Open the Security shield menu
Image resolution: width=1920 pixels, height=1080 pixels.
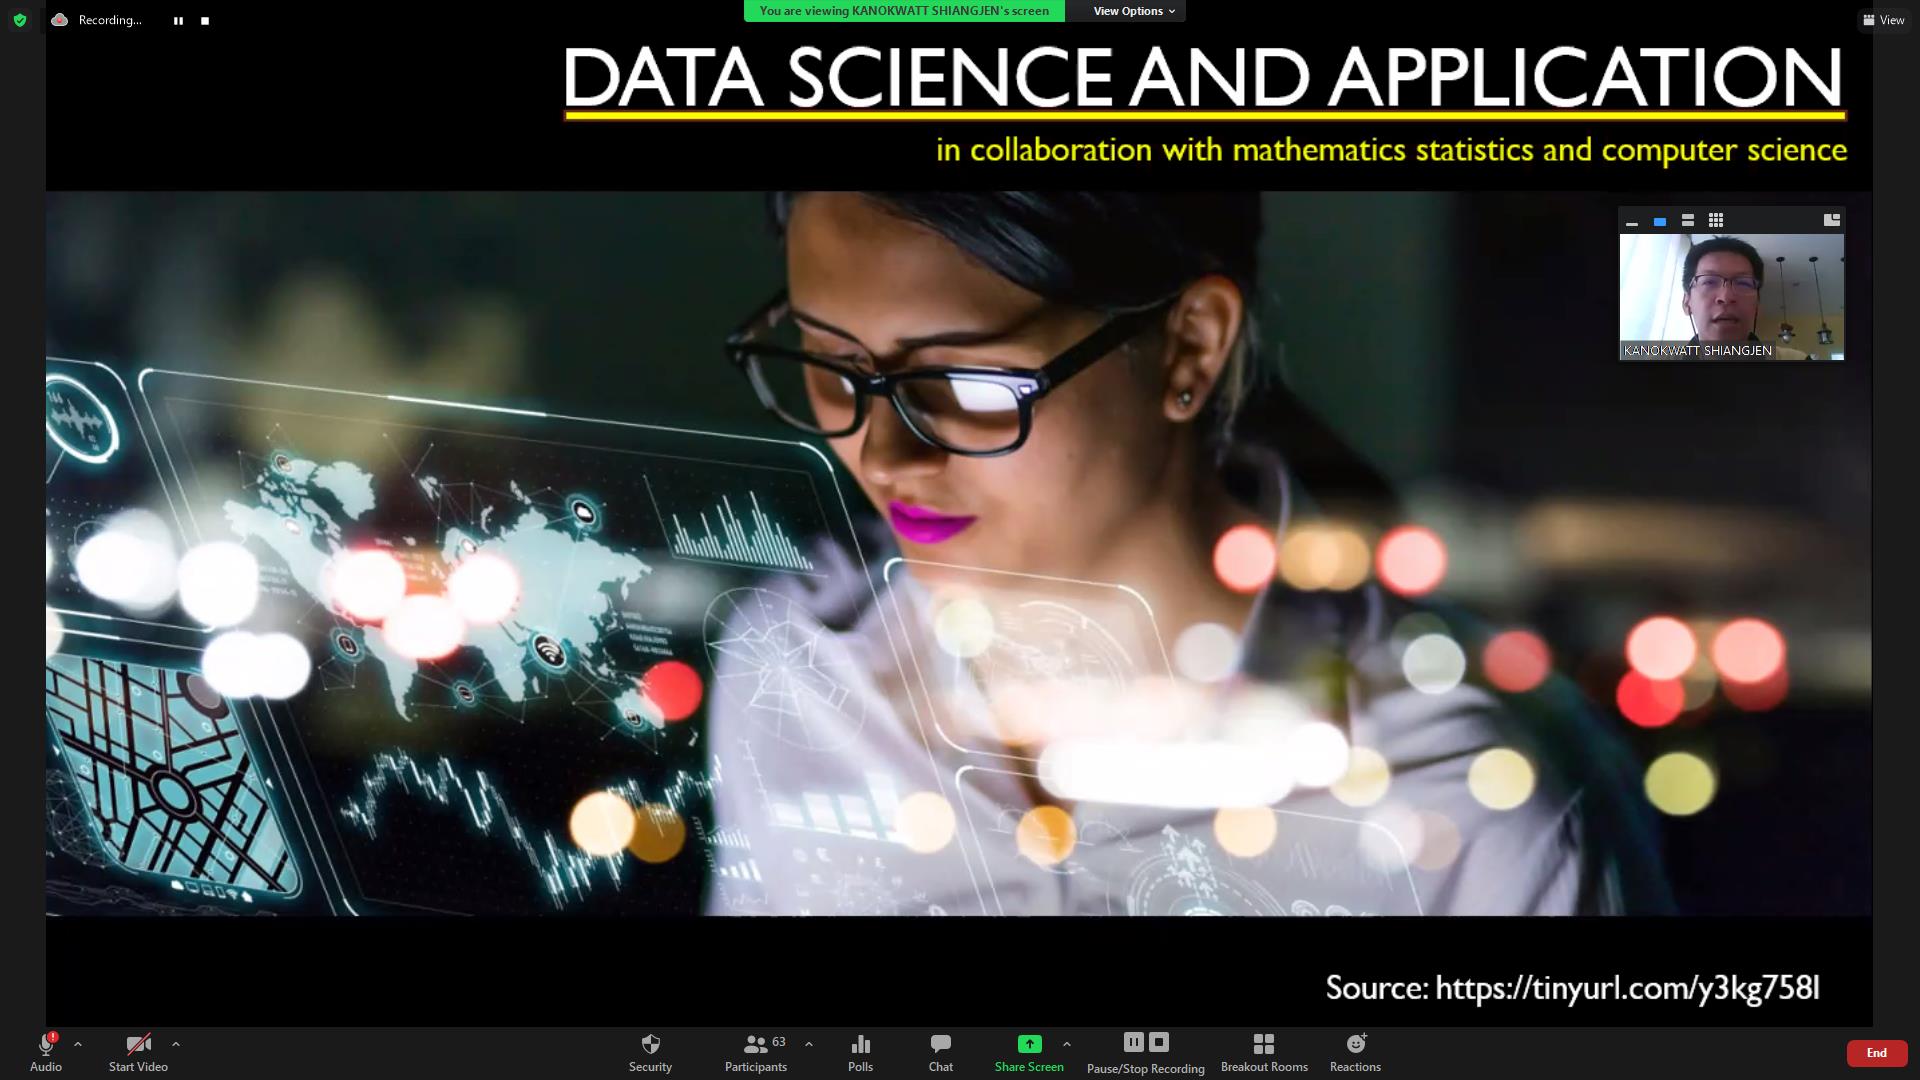click(650, 1053)
